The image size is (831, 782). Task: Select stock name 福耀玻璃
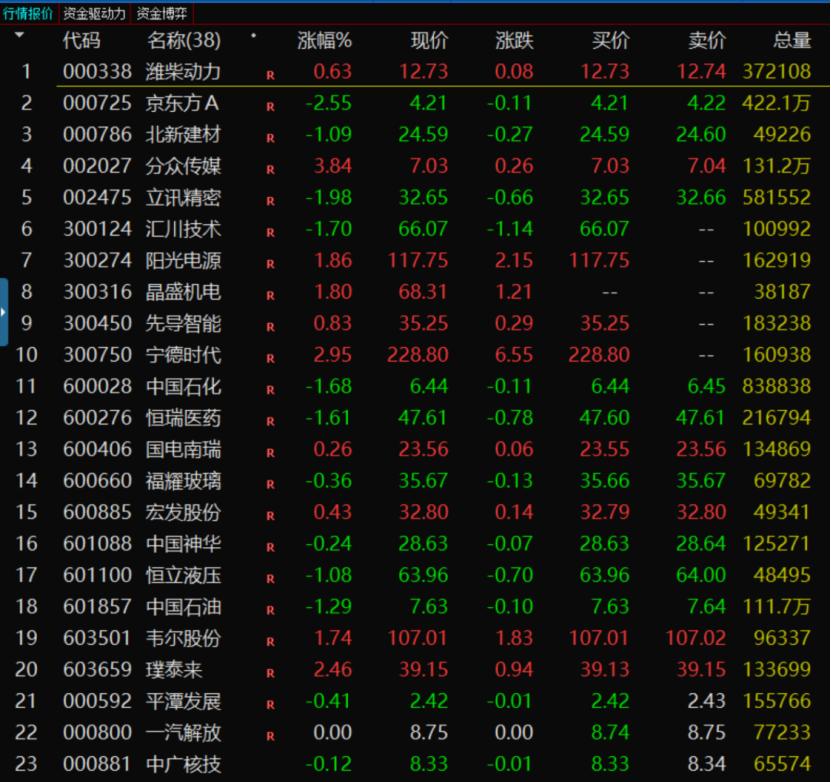(x=183, y=481)
